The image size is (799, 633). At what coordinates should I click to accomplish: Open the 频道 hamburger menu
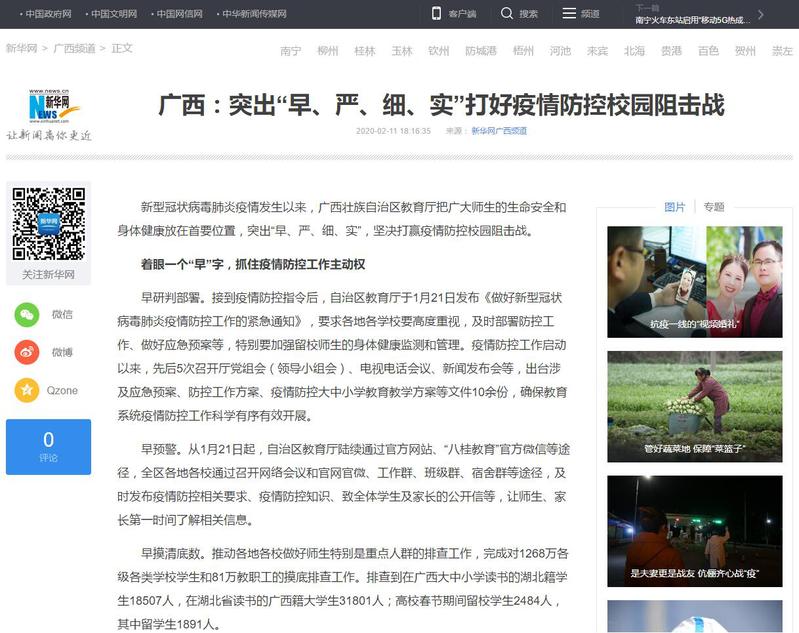(x=569, y=14)
